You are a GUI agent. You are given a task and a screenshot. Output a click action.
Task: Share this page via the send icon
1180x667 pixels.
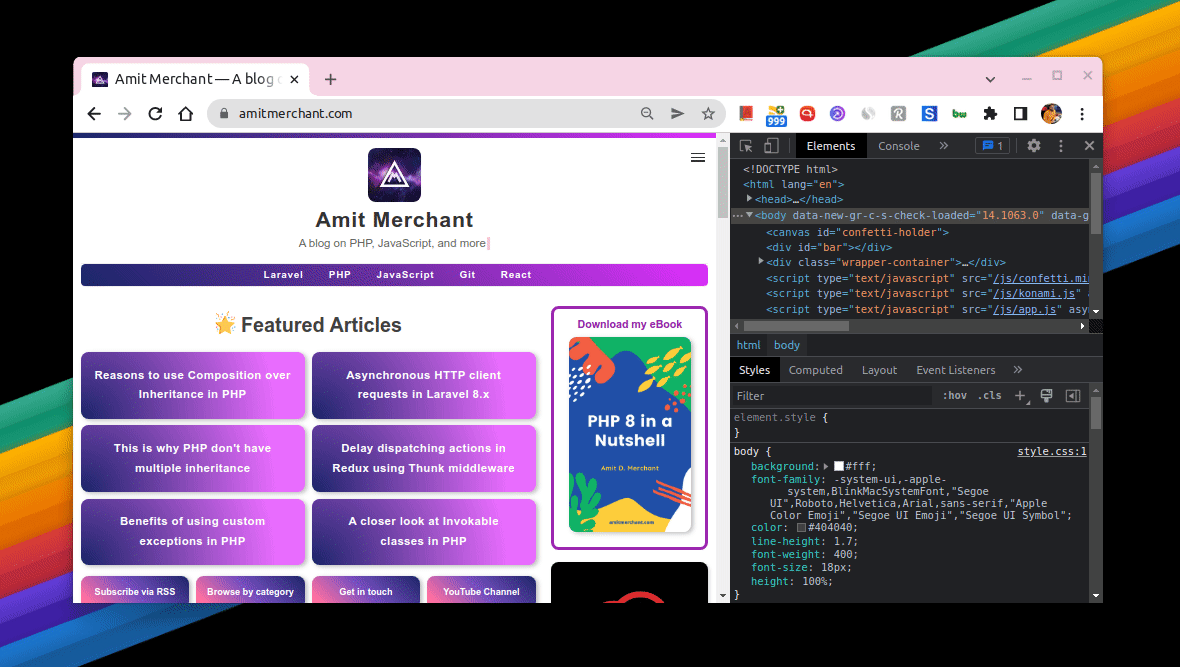click(x=677, y=114)
